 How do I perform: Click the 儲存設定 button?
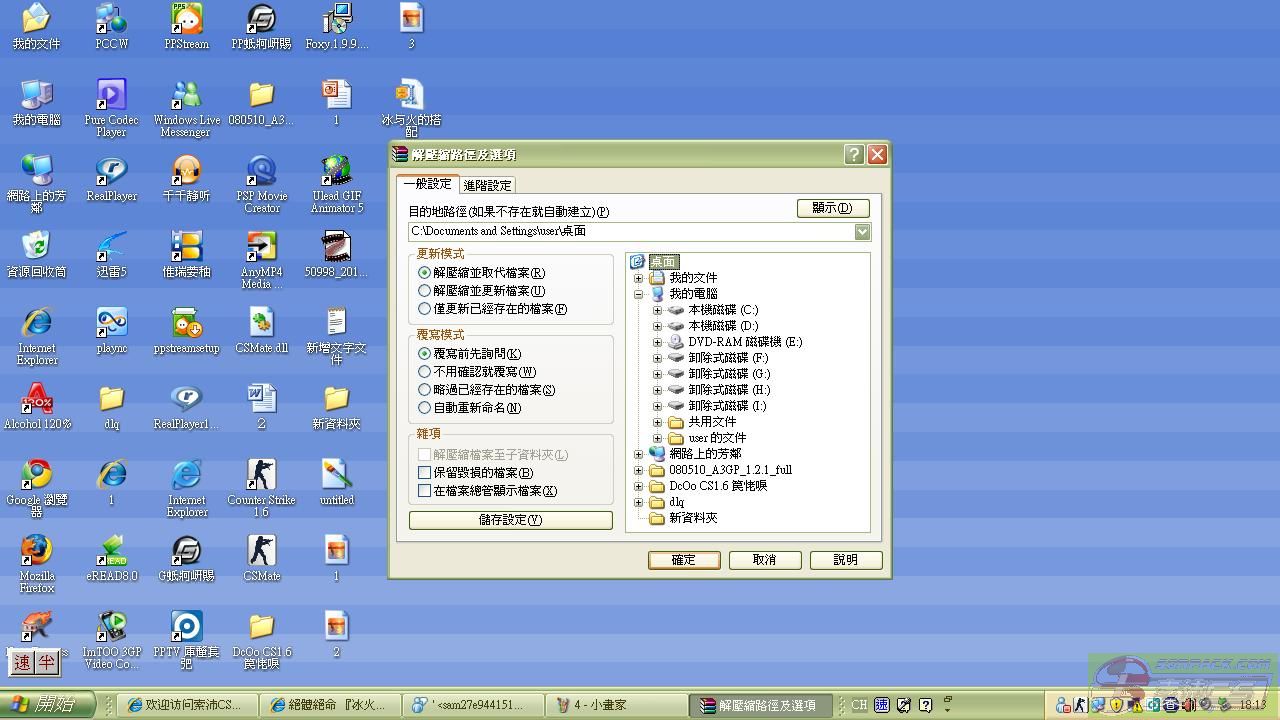click(x=510, y=520)
